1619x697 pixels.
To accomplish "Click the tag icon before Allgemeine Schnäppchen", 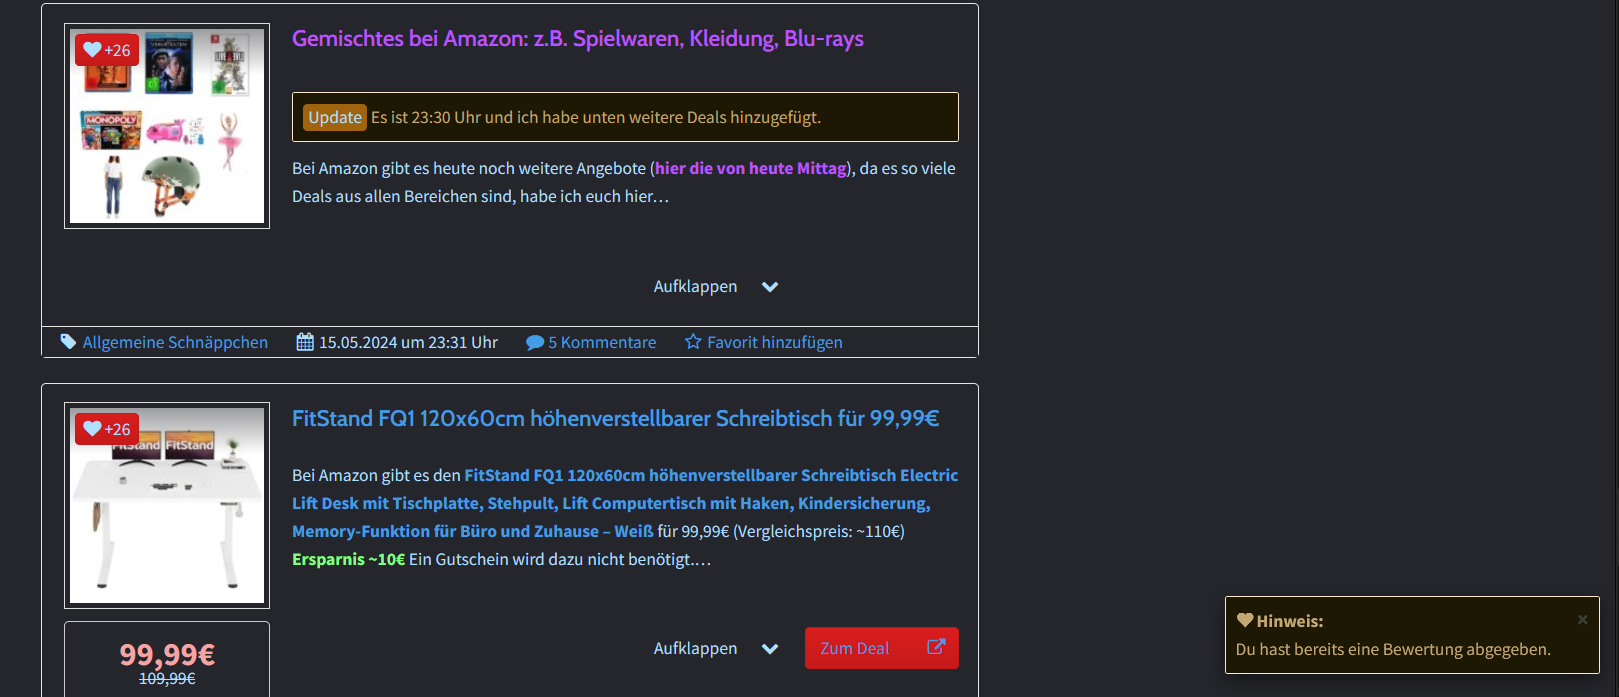I will tap(68, 342).
